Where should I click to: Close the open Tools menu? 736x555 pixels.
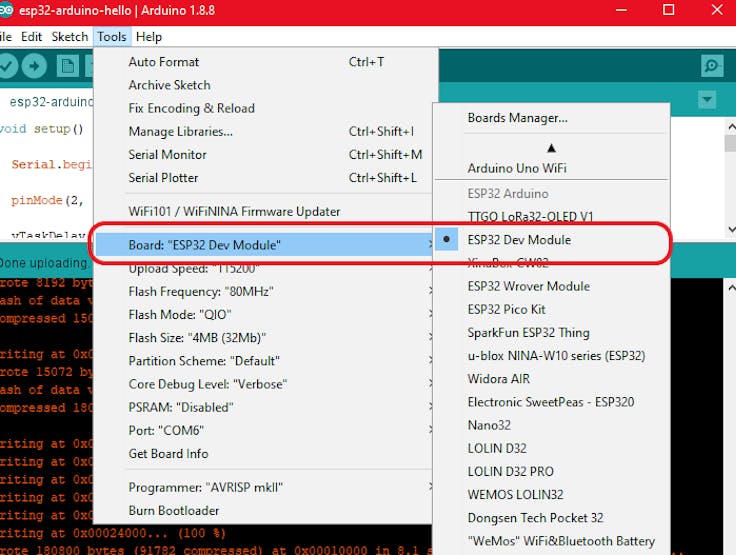coord(112,37)
